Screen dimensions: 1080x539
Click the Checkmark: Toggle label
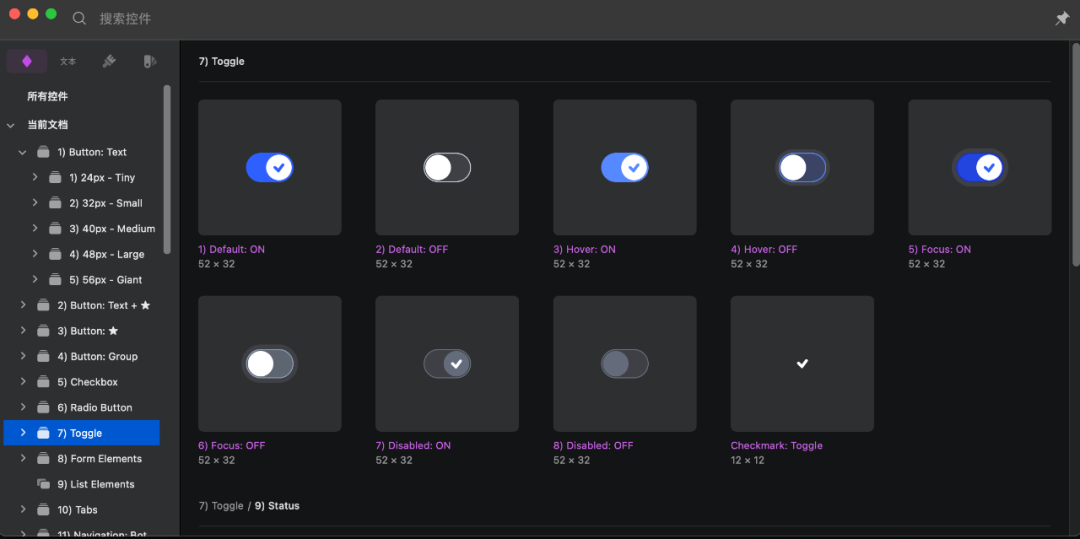pos(777,445)
